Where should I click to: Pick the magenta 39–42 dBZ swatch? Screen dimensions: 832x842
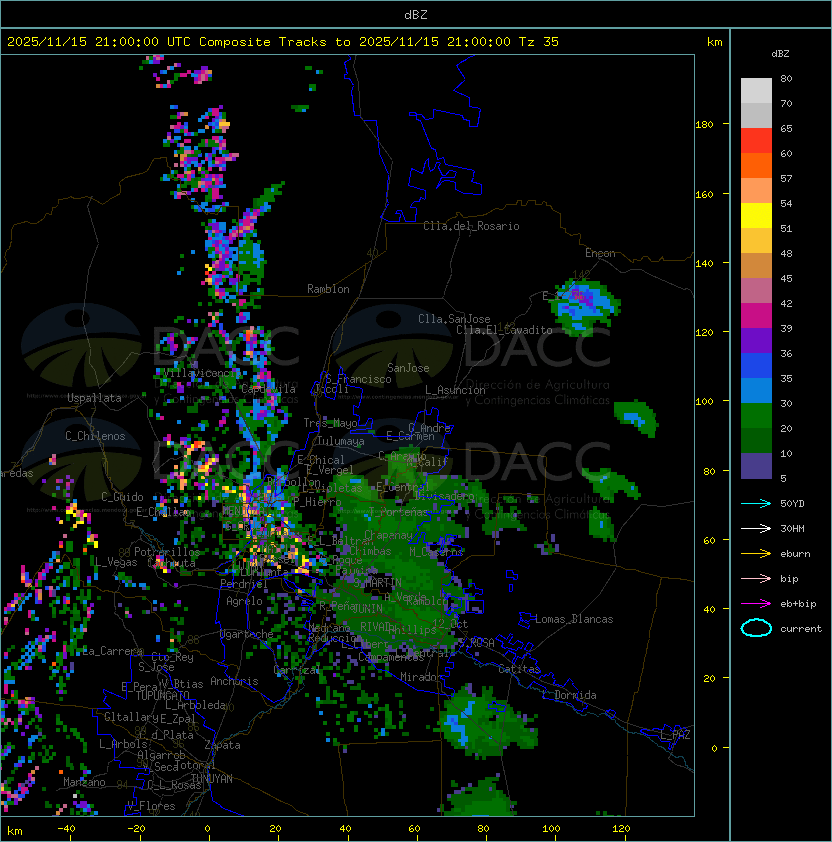coord(756,316)
